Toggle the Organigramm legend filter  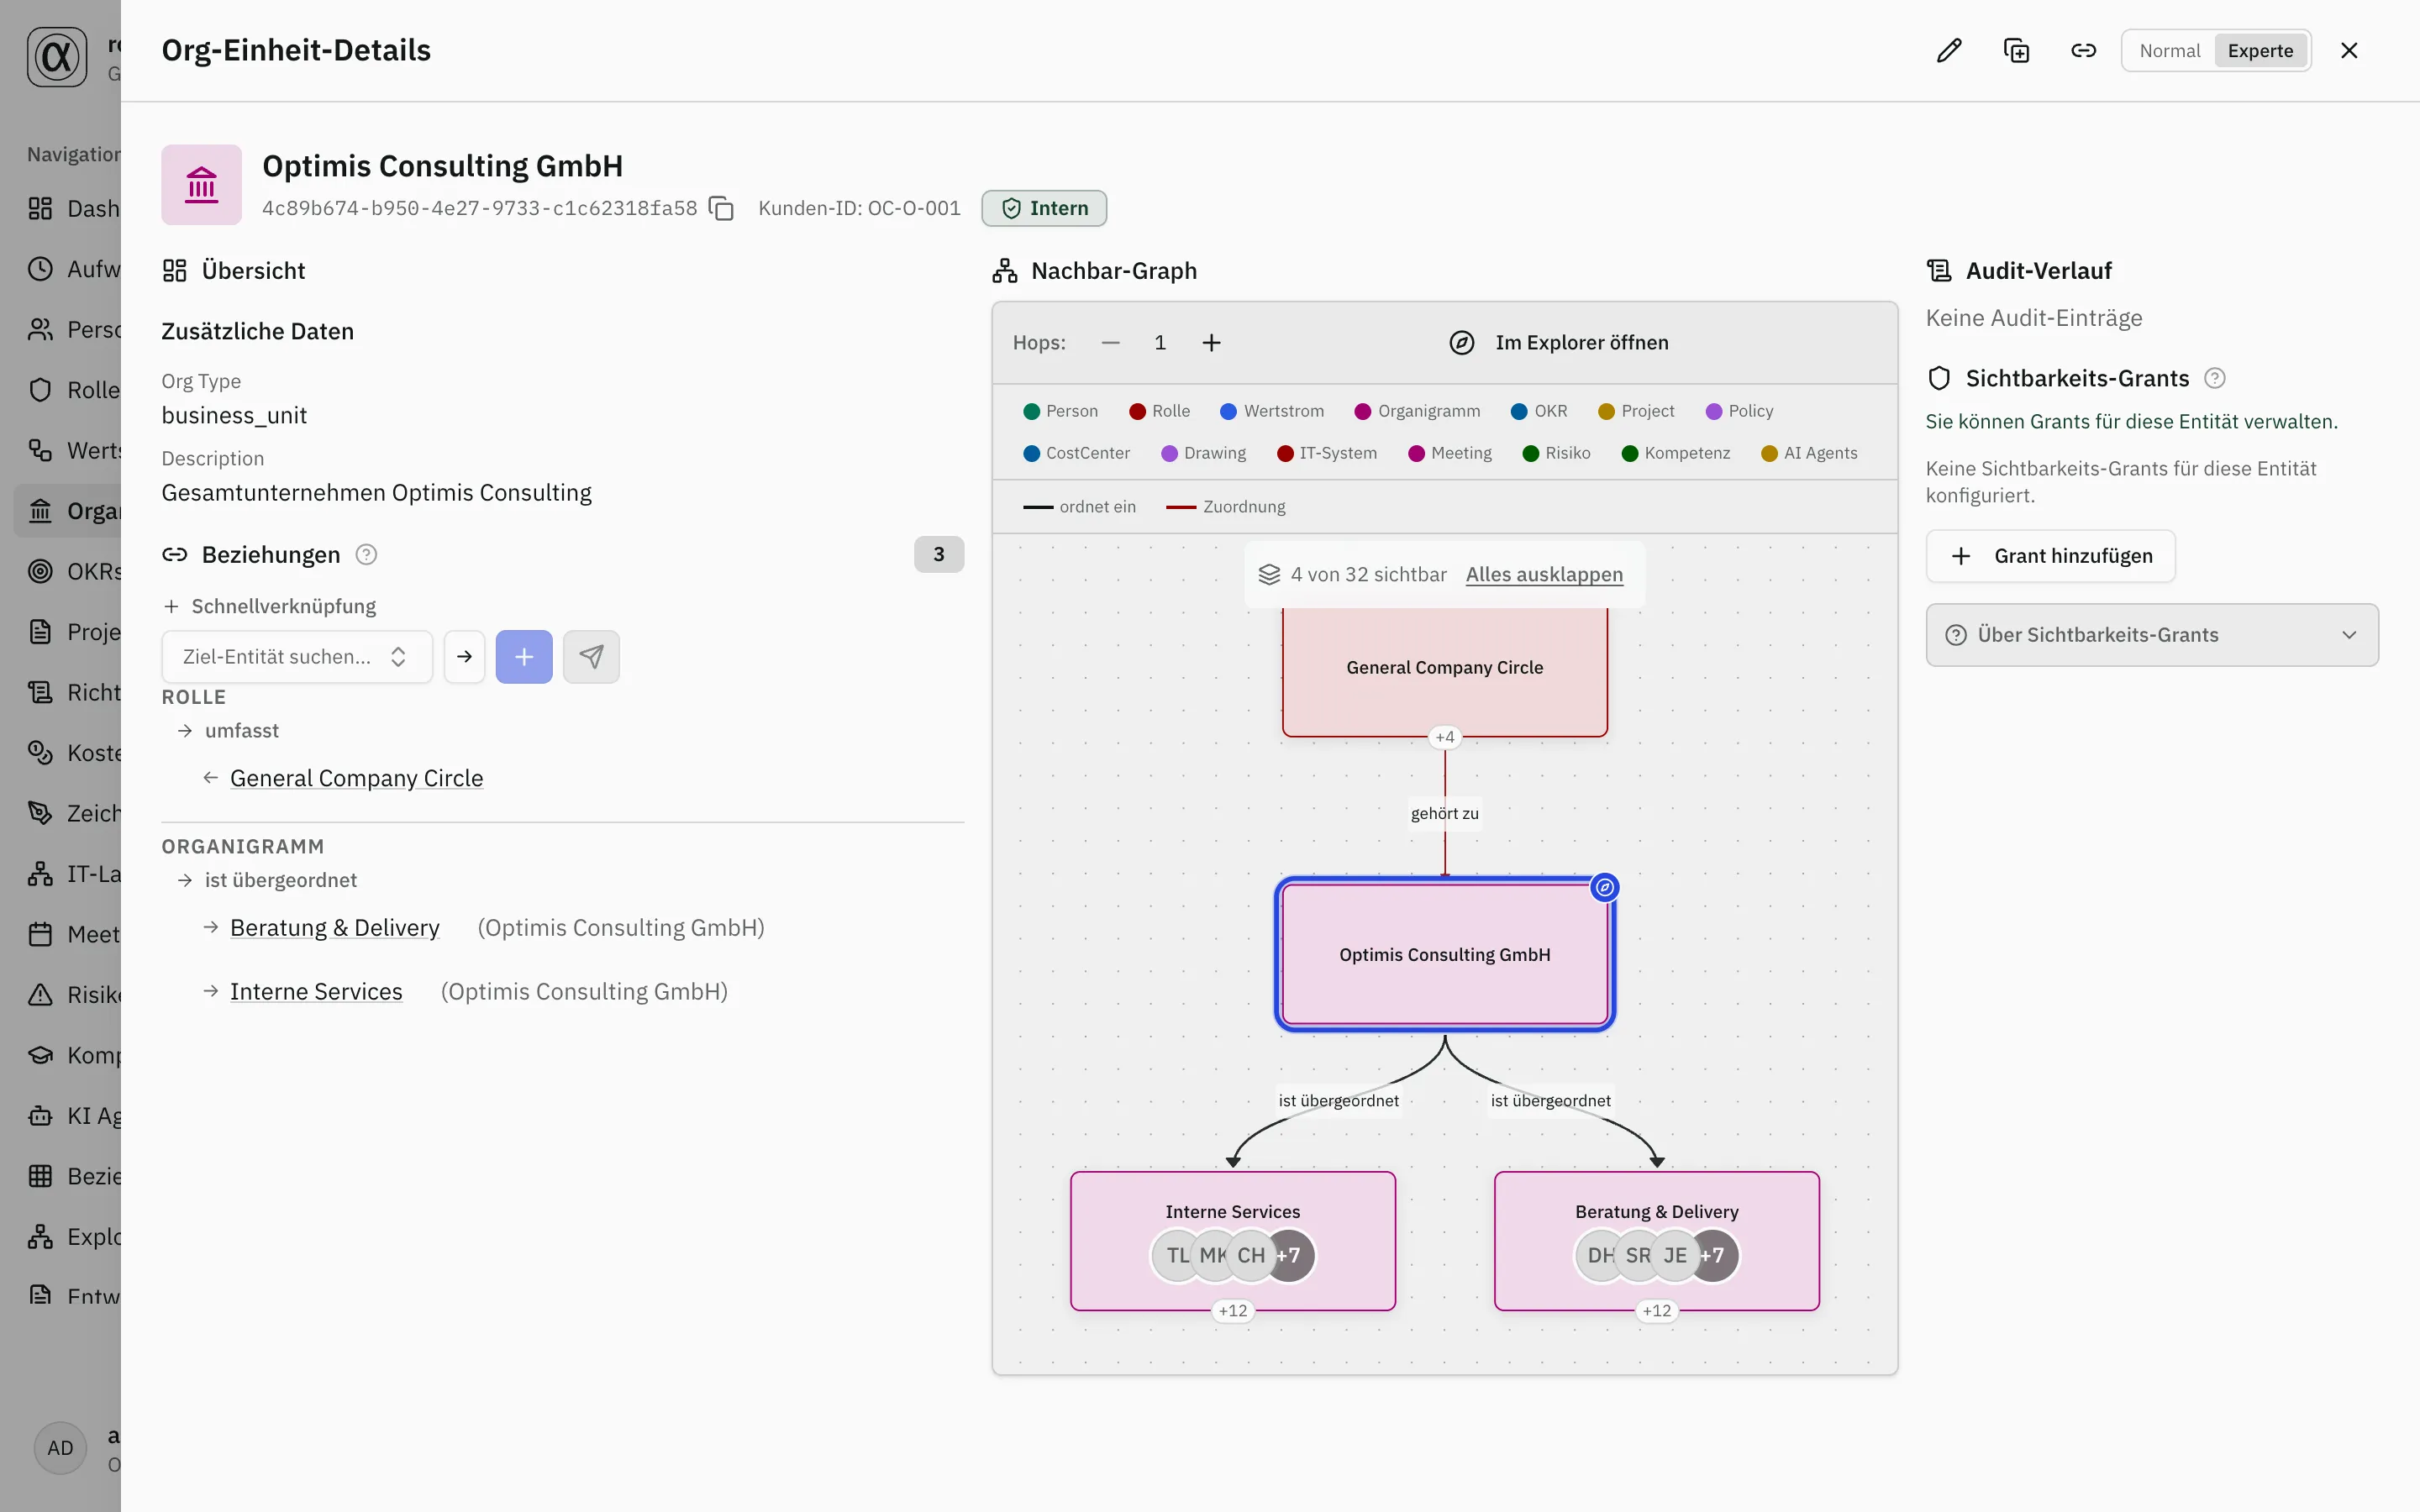pos(1417,411)
